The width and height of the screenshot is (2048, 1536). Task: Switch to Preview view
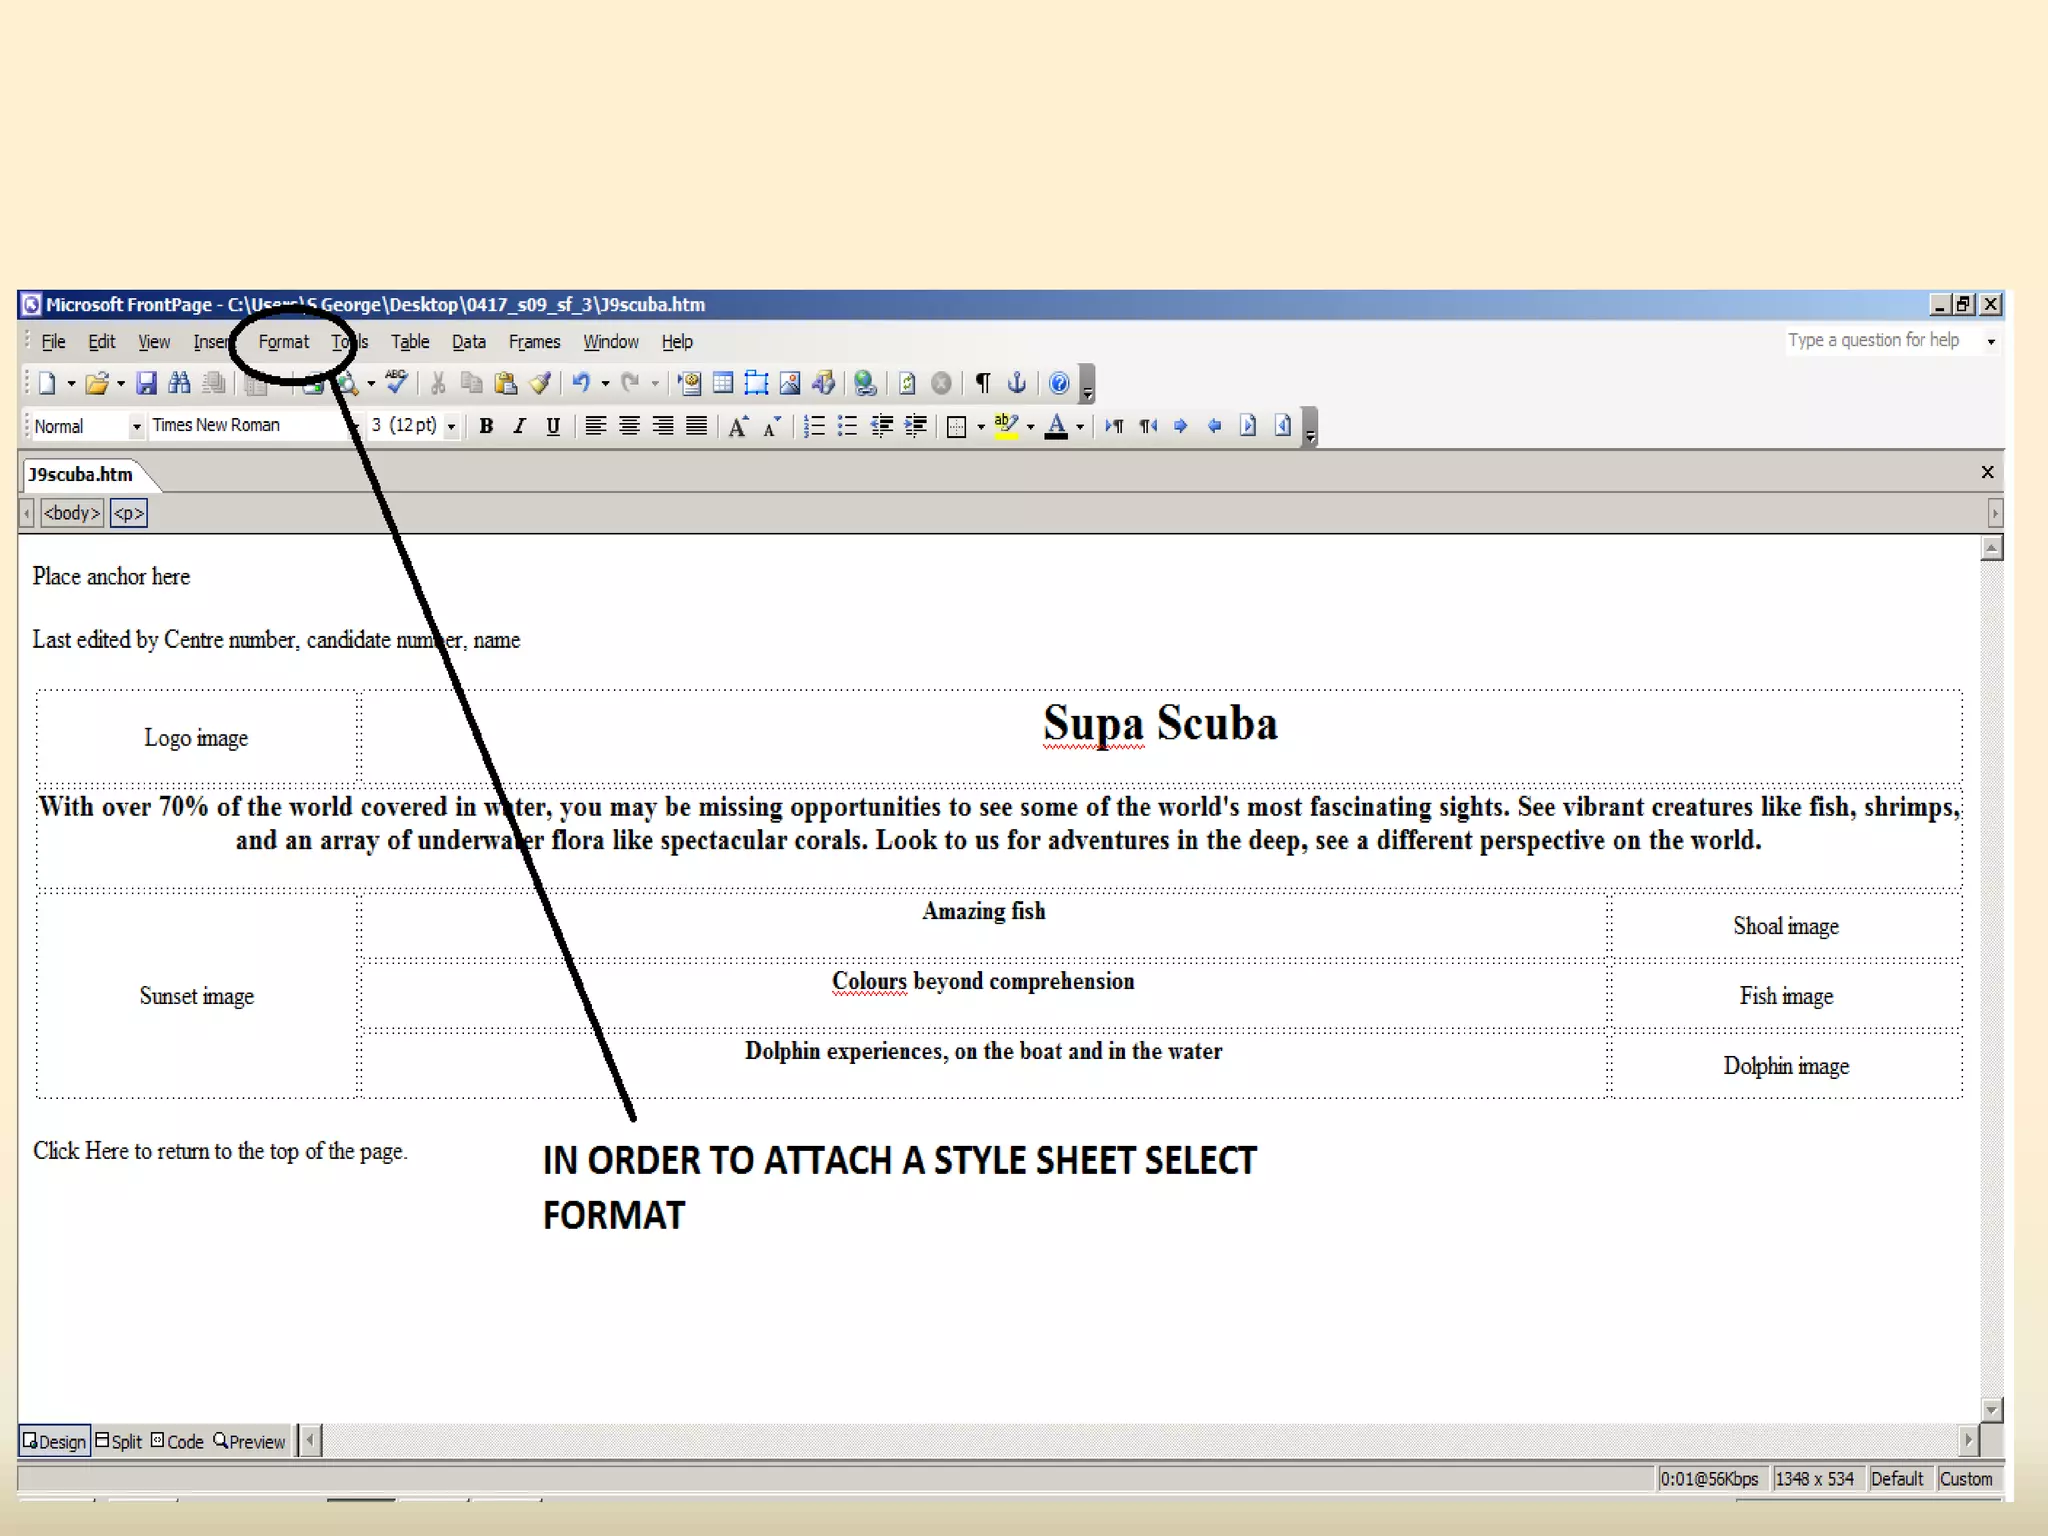click(250, 1441)
